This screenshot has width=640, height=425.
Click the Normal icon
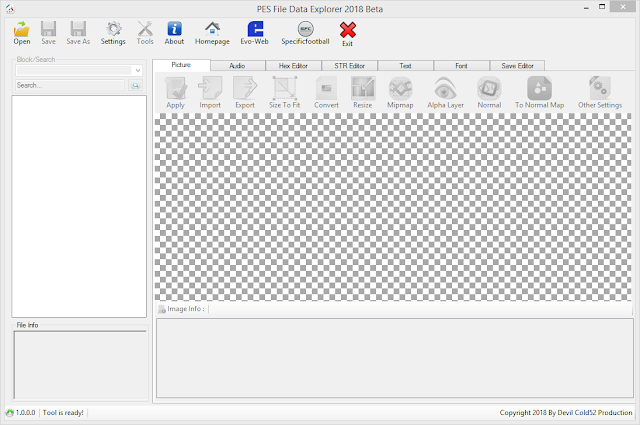pos(489,88)
